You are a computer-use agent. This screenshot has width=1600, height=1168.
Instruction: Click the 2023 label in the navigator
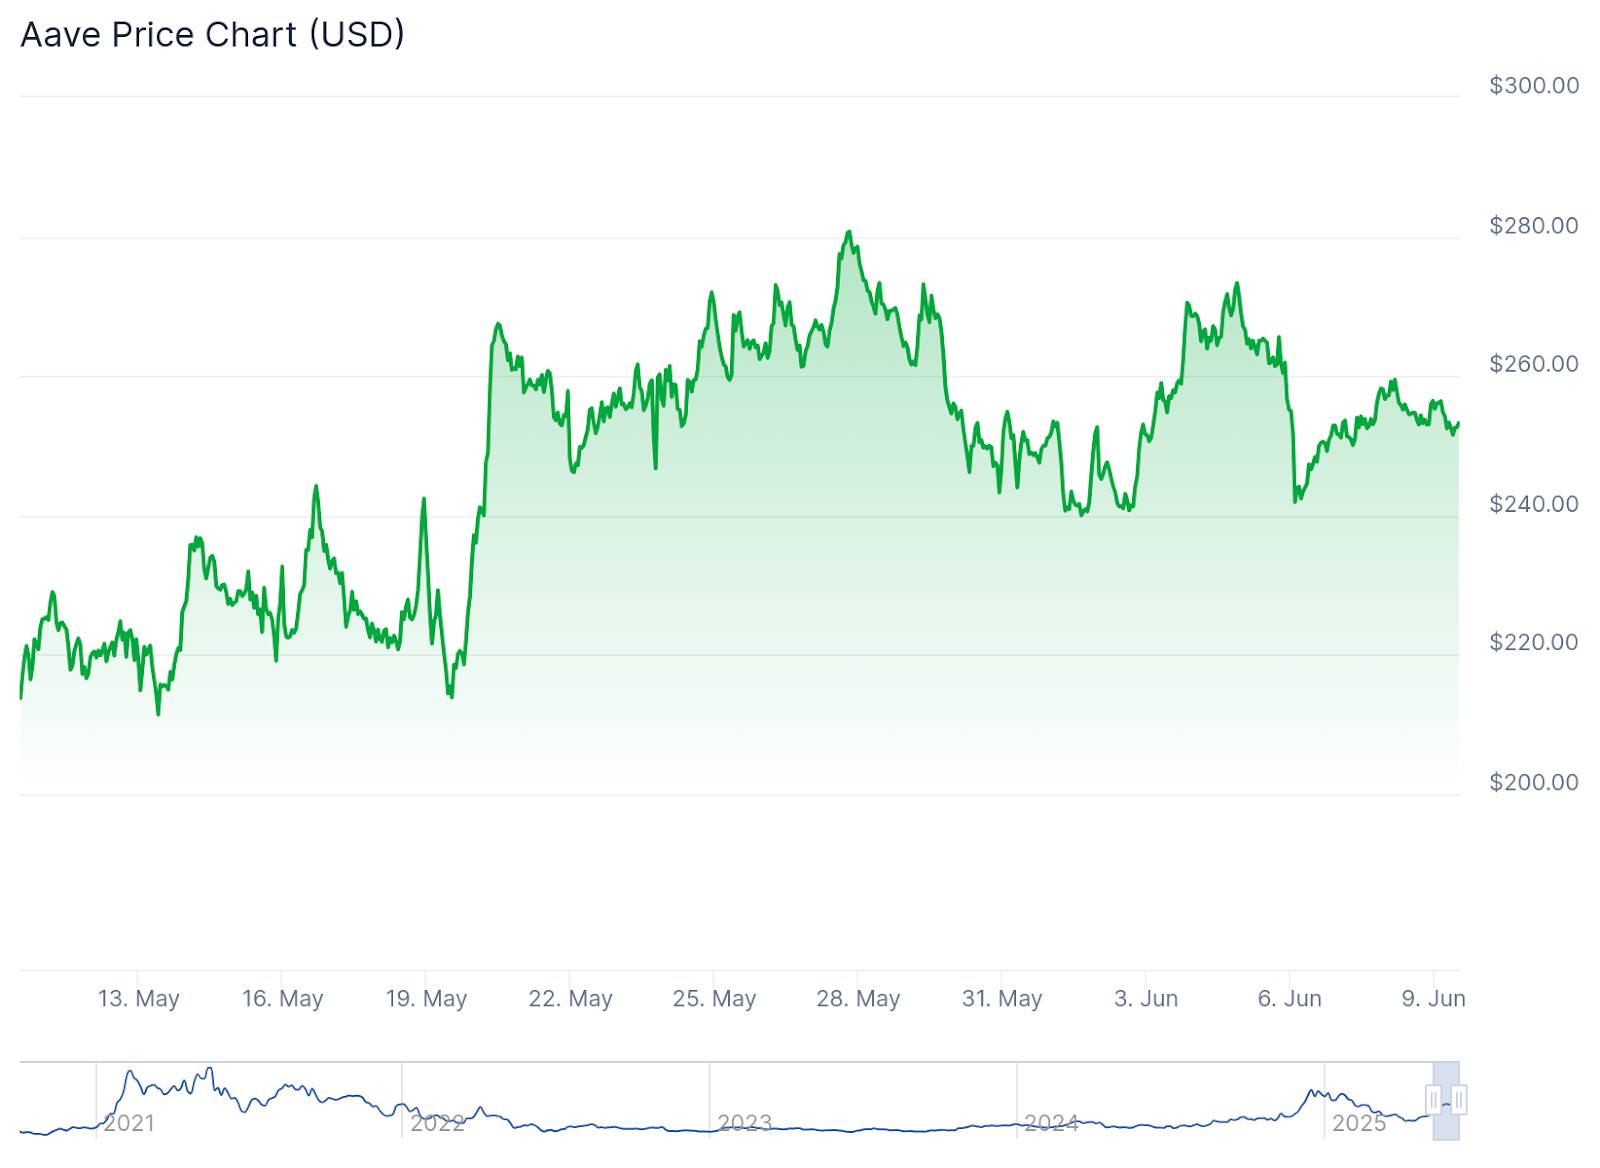[744, 1123]
